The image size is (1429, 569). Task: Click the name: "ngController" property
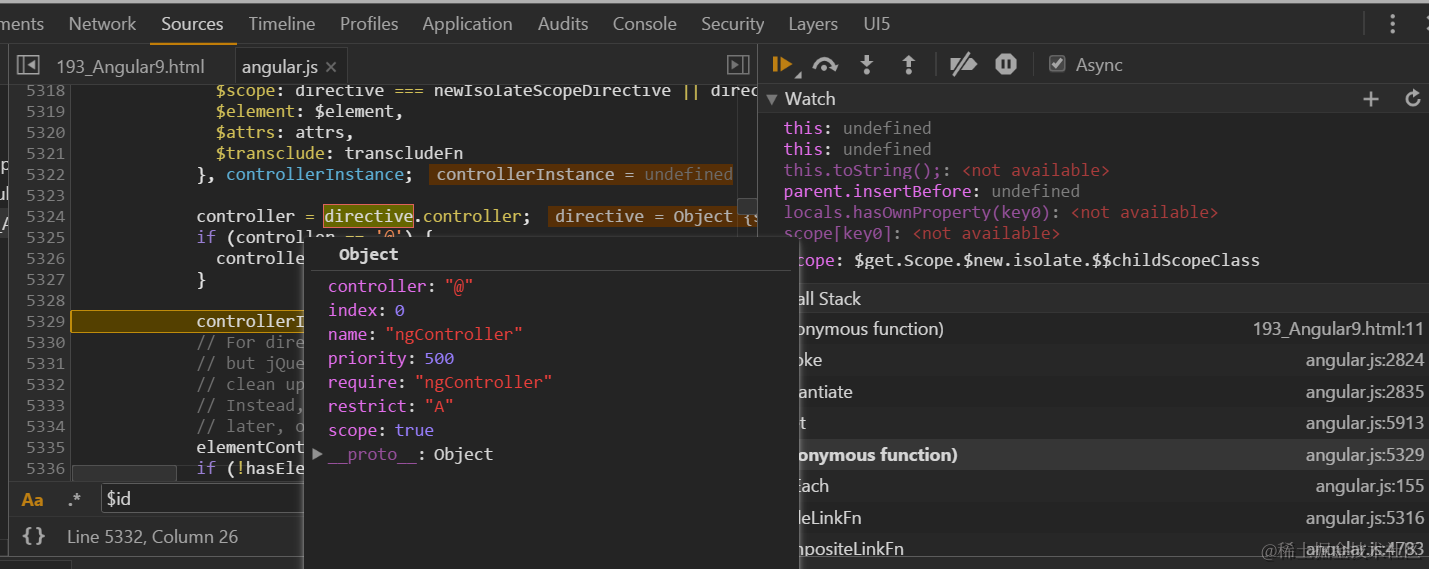pos(425,334)
